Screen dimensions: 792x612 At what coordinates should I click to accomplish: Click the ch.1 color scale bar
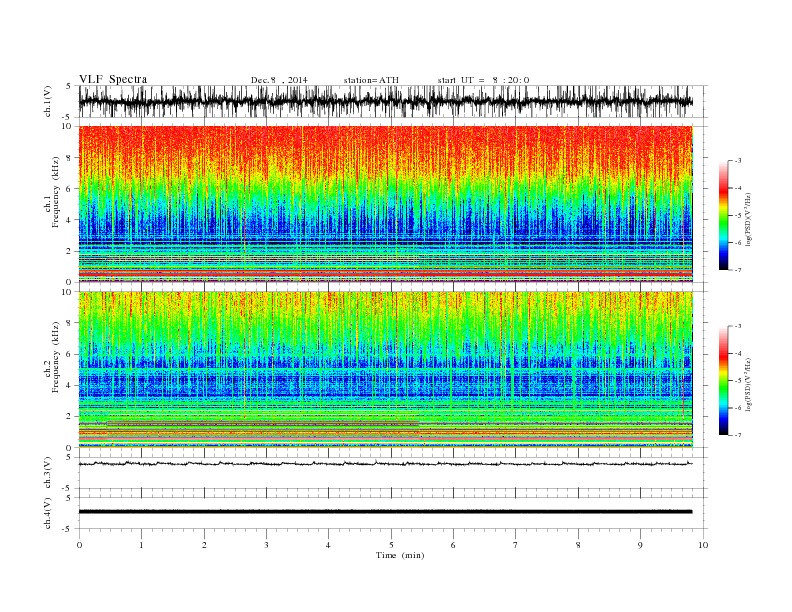tap(723, 215)
